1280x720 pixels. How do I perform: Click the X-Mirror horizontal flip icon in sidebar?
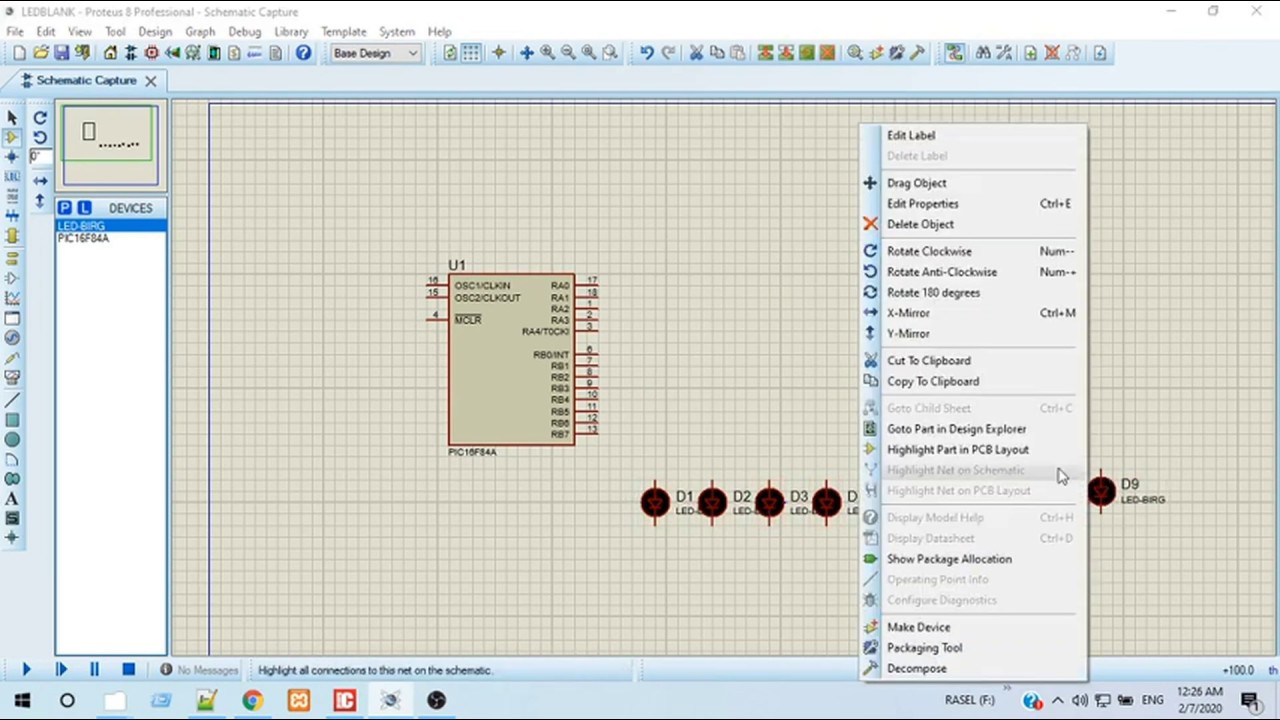(40, 181)
